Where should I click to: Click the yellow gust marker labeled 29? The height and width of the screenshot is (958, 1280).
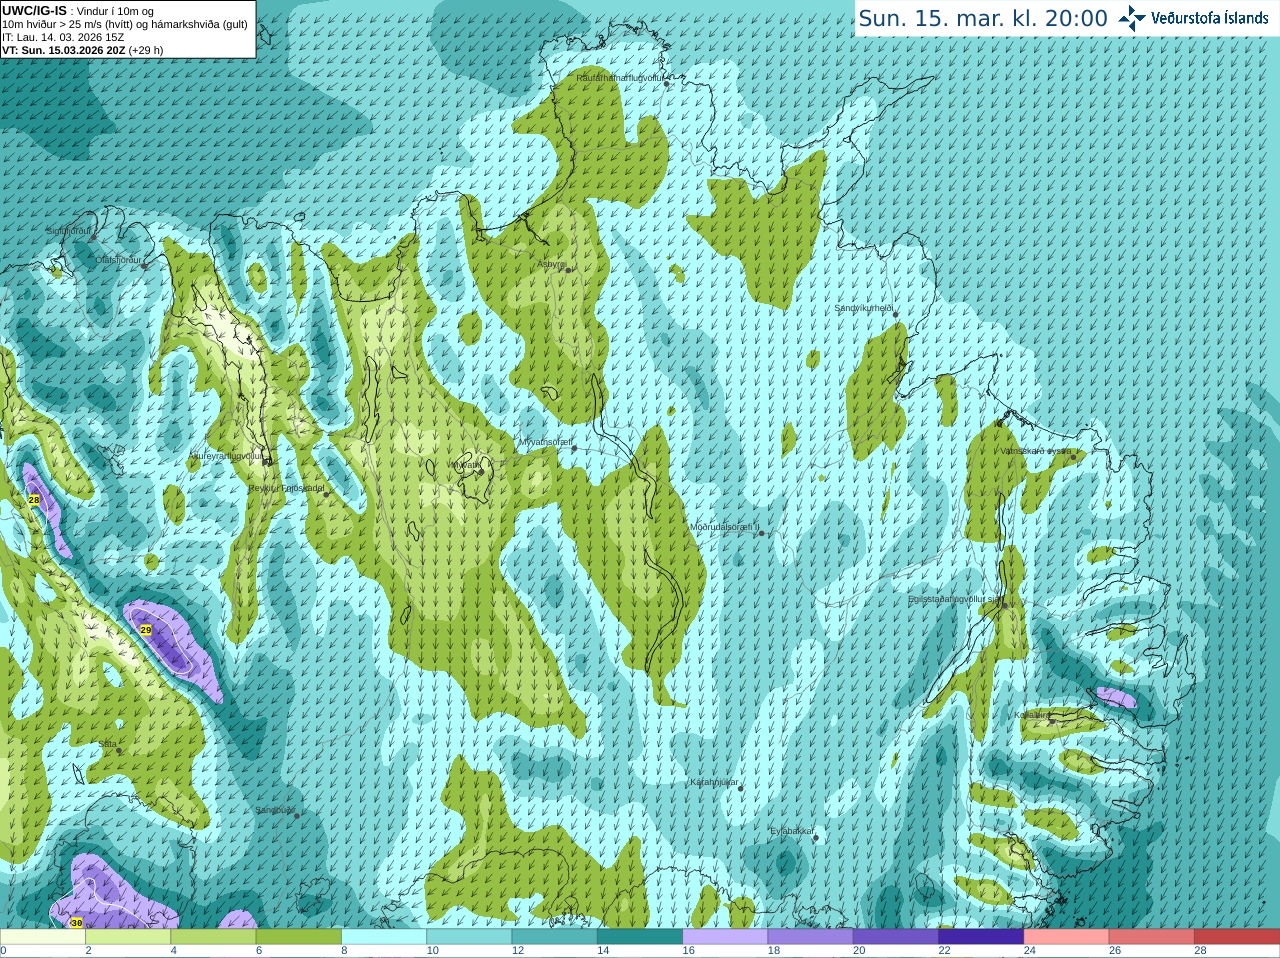pyautogui.click(x=146, y=630)
